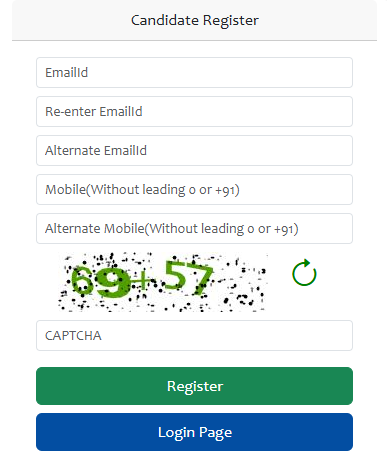Click the Re-enter EmailId text box
This screenshot has width=387, height=466.
194,111
